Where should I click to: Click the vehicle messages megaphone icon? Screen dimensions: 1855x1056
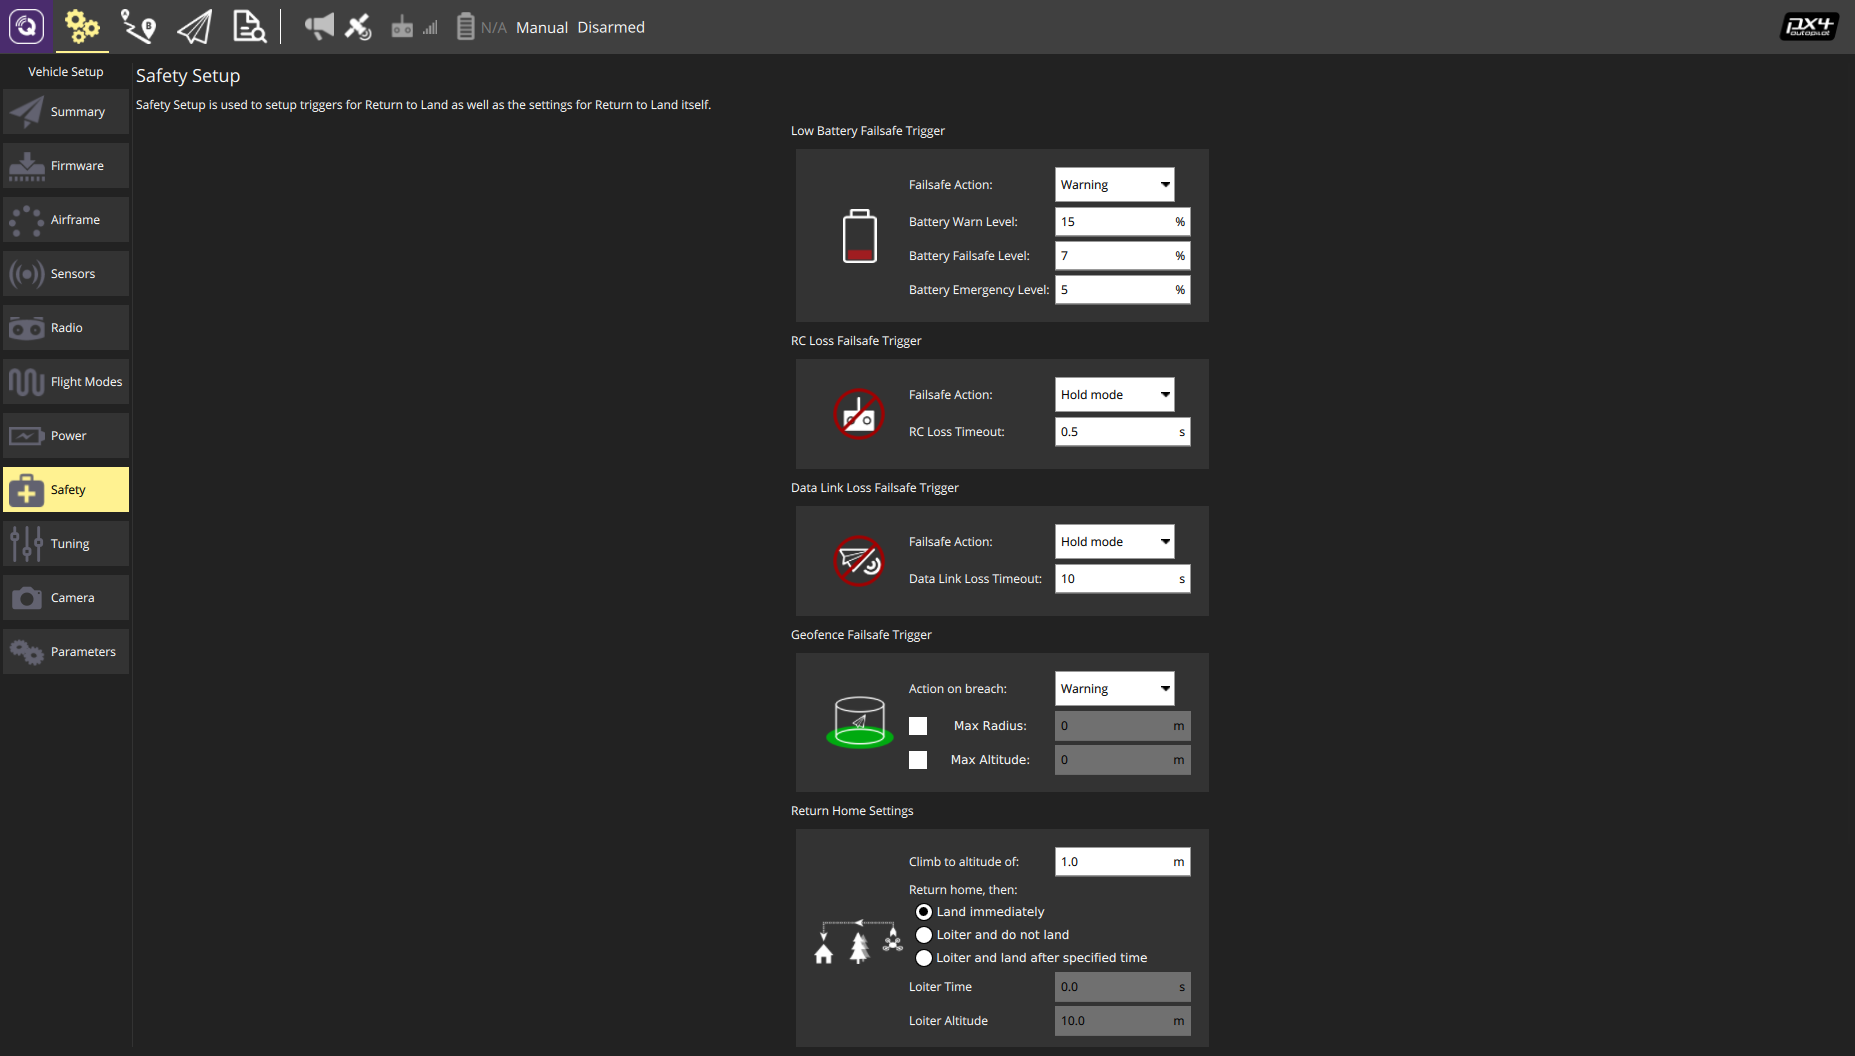[319, 27]
